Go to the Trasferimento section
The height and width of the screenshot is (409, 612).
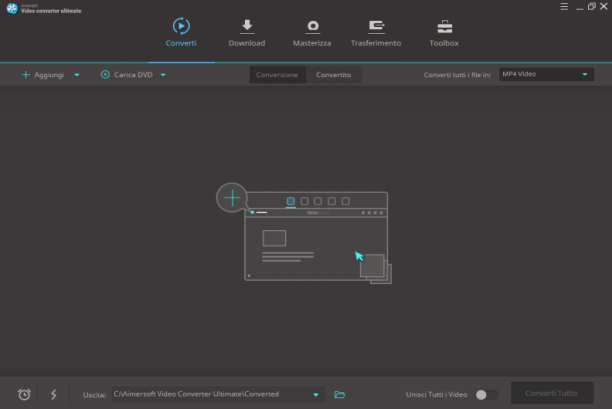pyautogui.click(x=375, y=33)
